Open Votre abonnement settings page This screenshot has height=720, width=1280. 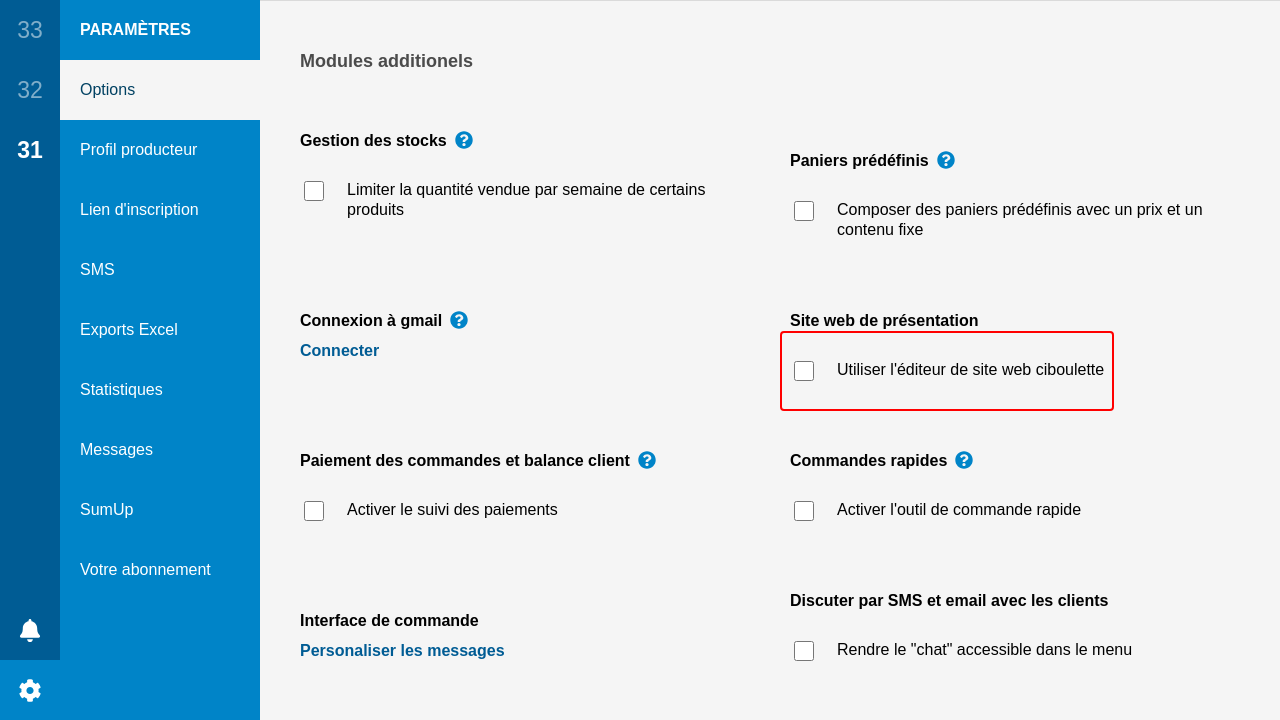coord(145,570)
